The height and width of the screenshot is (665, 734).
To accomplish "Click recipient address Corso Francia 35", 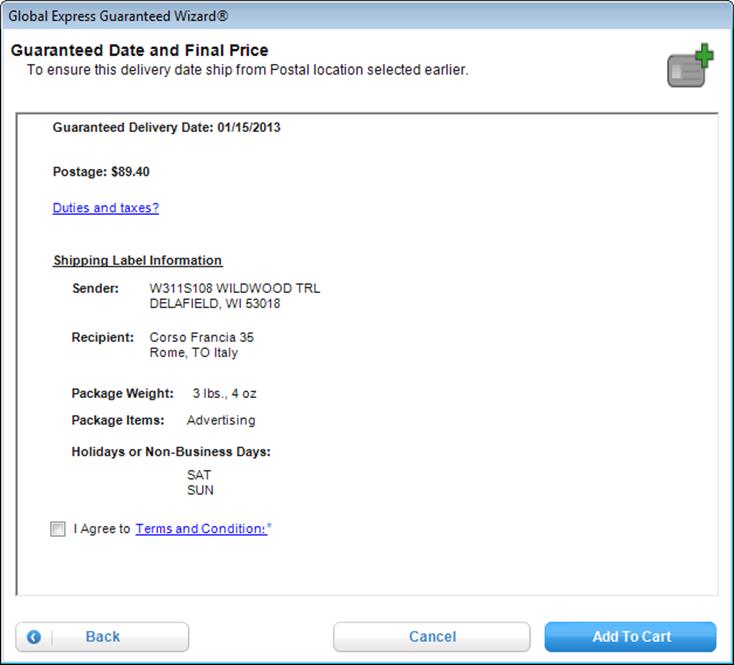I will tap(202, 337).
